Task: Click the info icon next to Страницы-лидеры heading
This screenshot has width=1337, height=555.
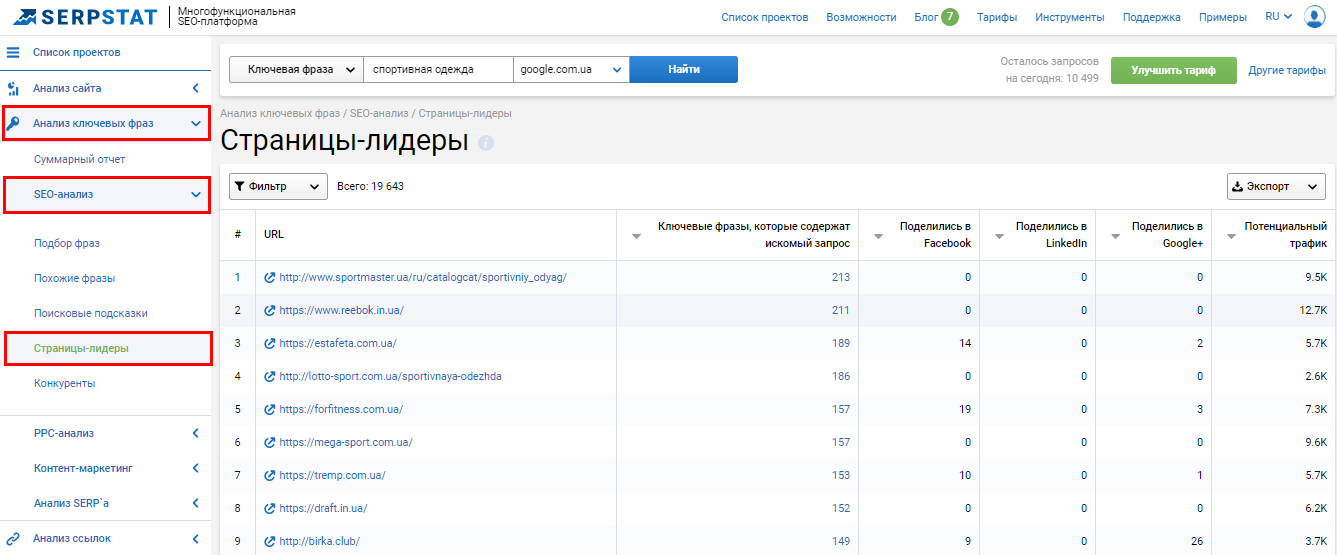Action: coord(486,143)
